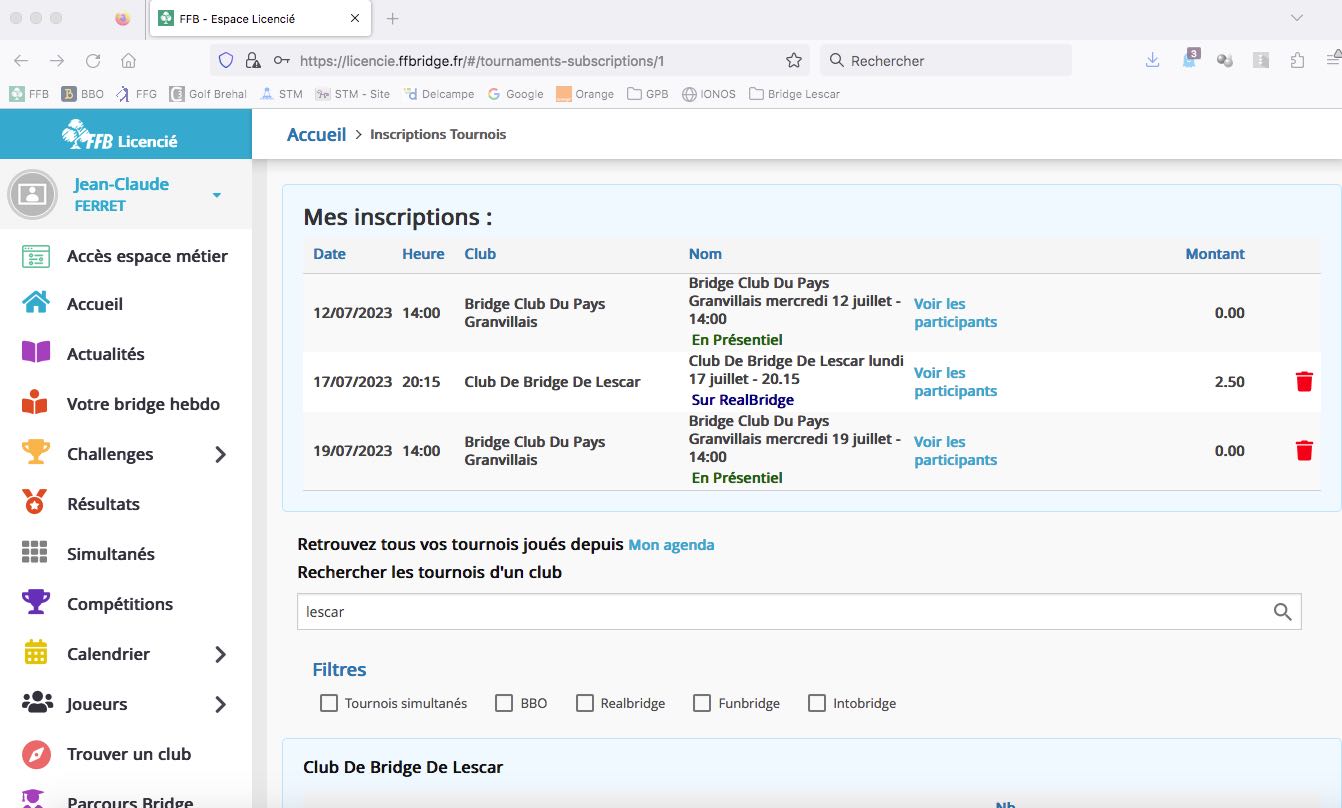Open Résultats from the sidebar

[x=103, y=504]
